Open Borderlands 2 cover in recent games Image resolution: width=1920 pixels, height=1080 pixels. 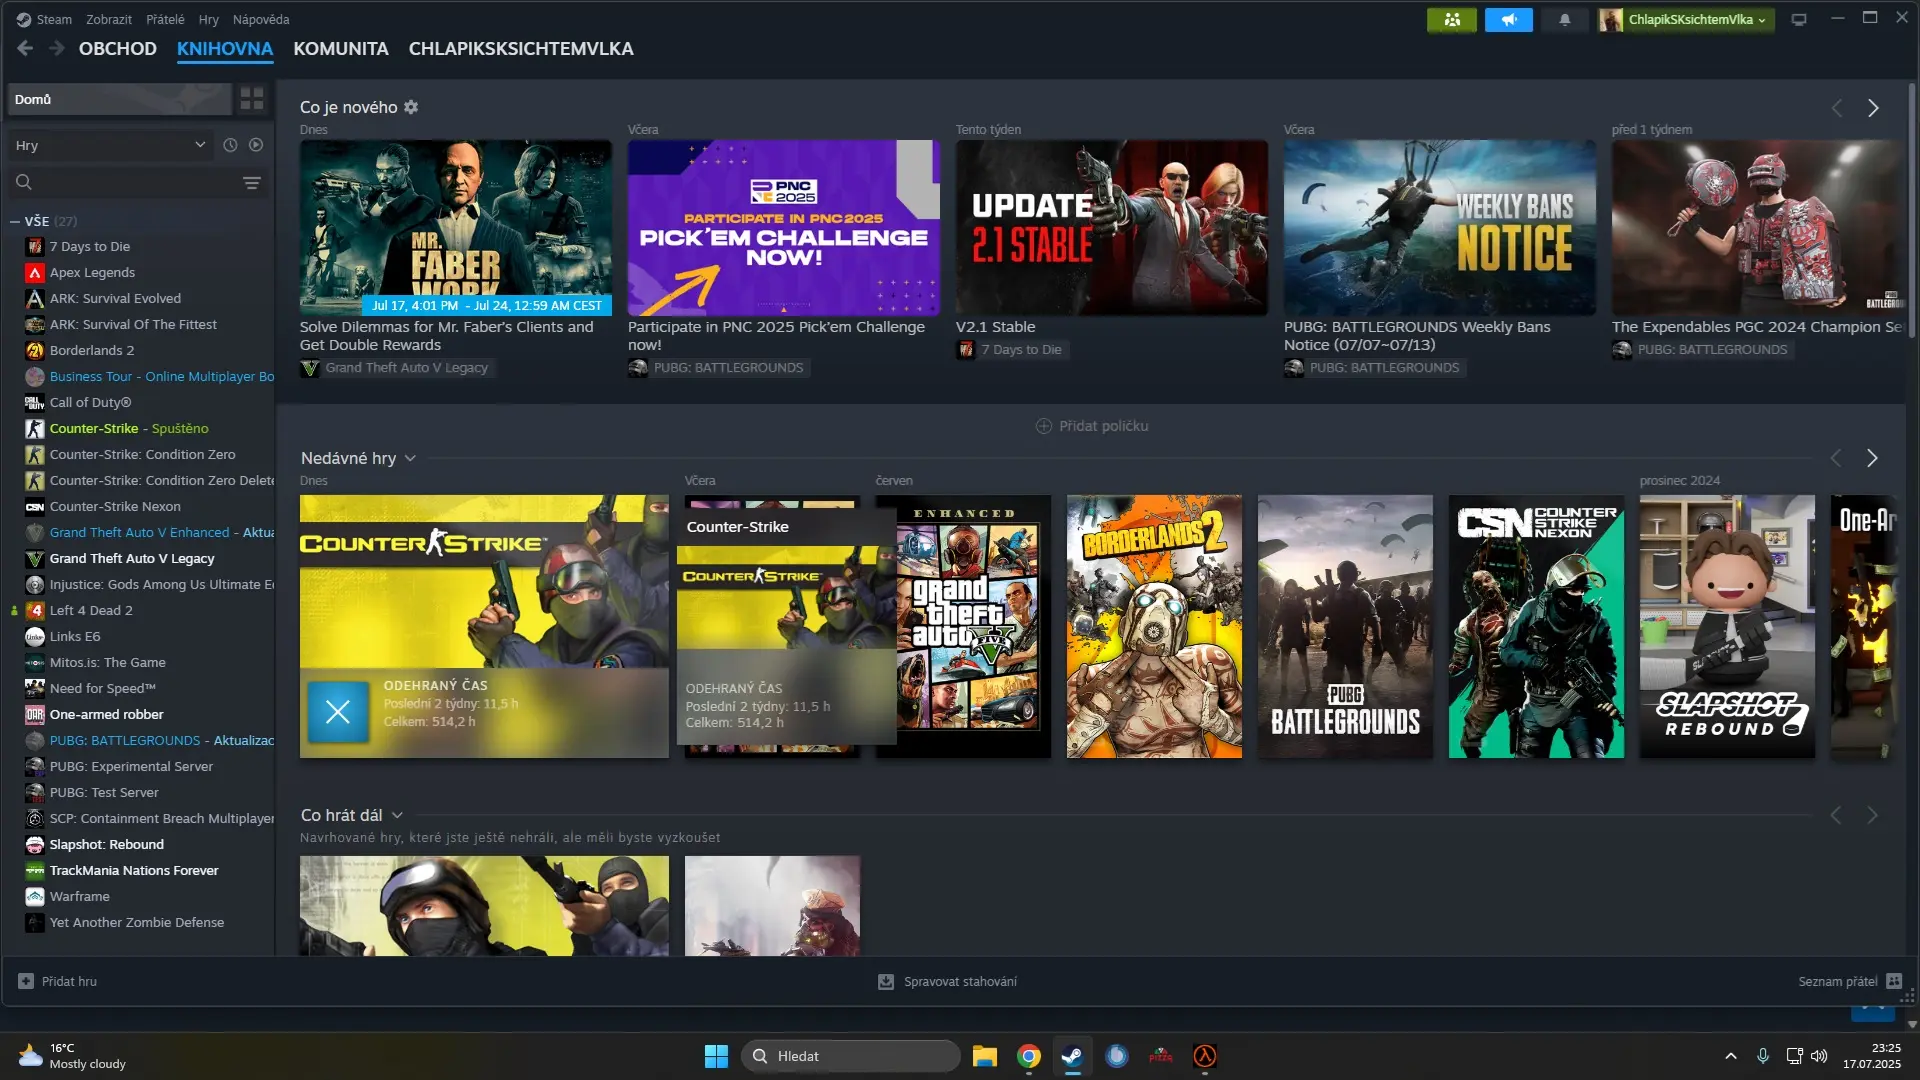point(1154,626)
